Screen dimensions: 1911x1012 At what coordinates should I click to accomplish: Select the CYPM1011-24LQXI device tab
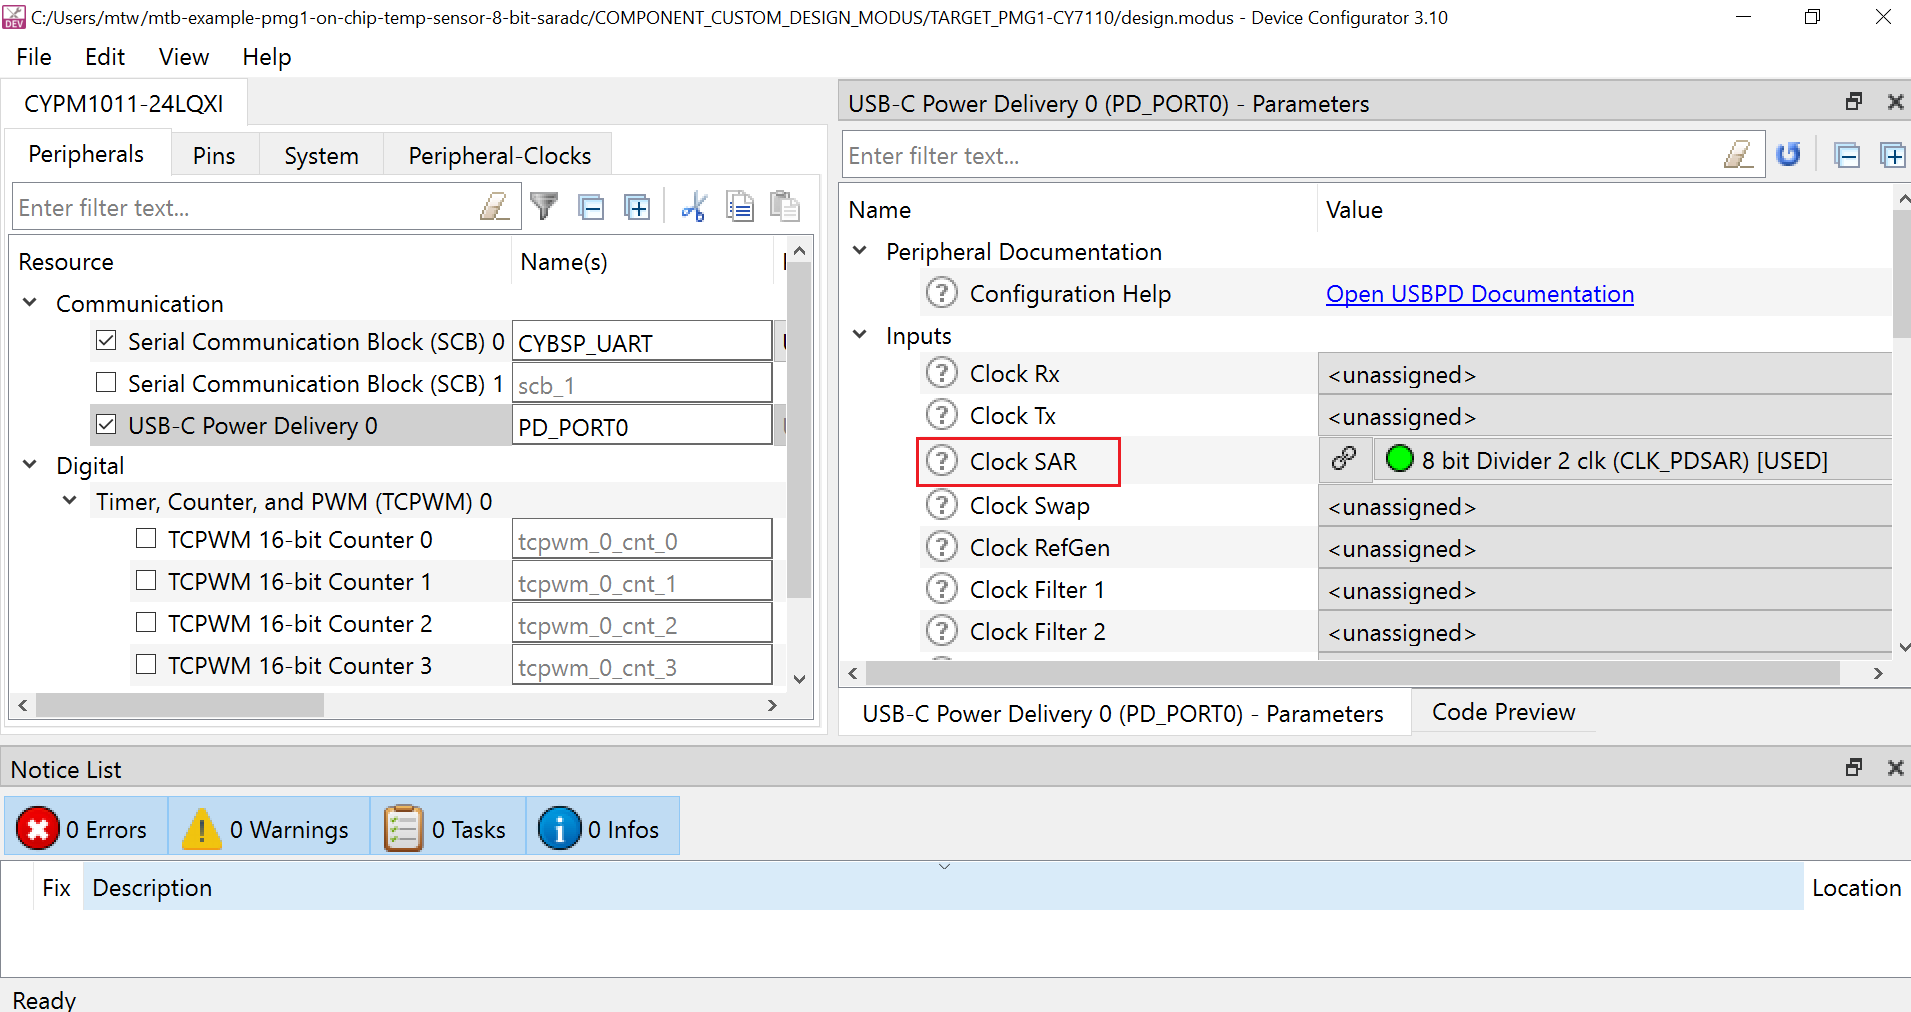pyautogui.click(x=124, y=103)
